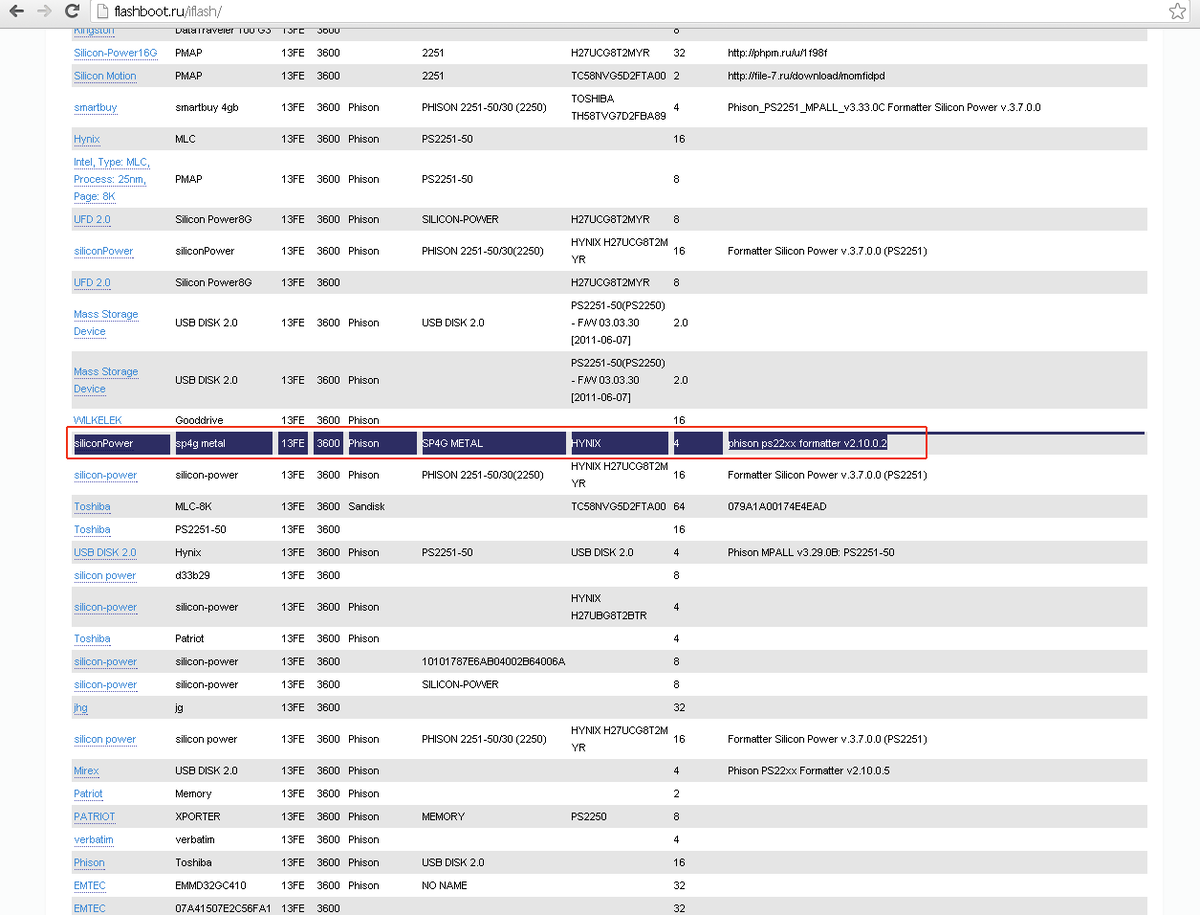
Task: Click the H27UBG8T2BTR cell
Action: 608,607
